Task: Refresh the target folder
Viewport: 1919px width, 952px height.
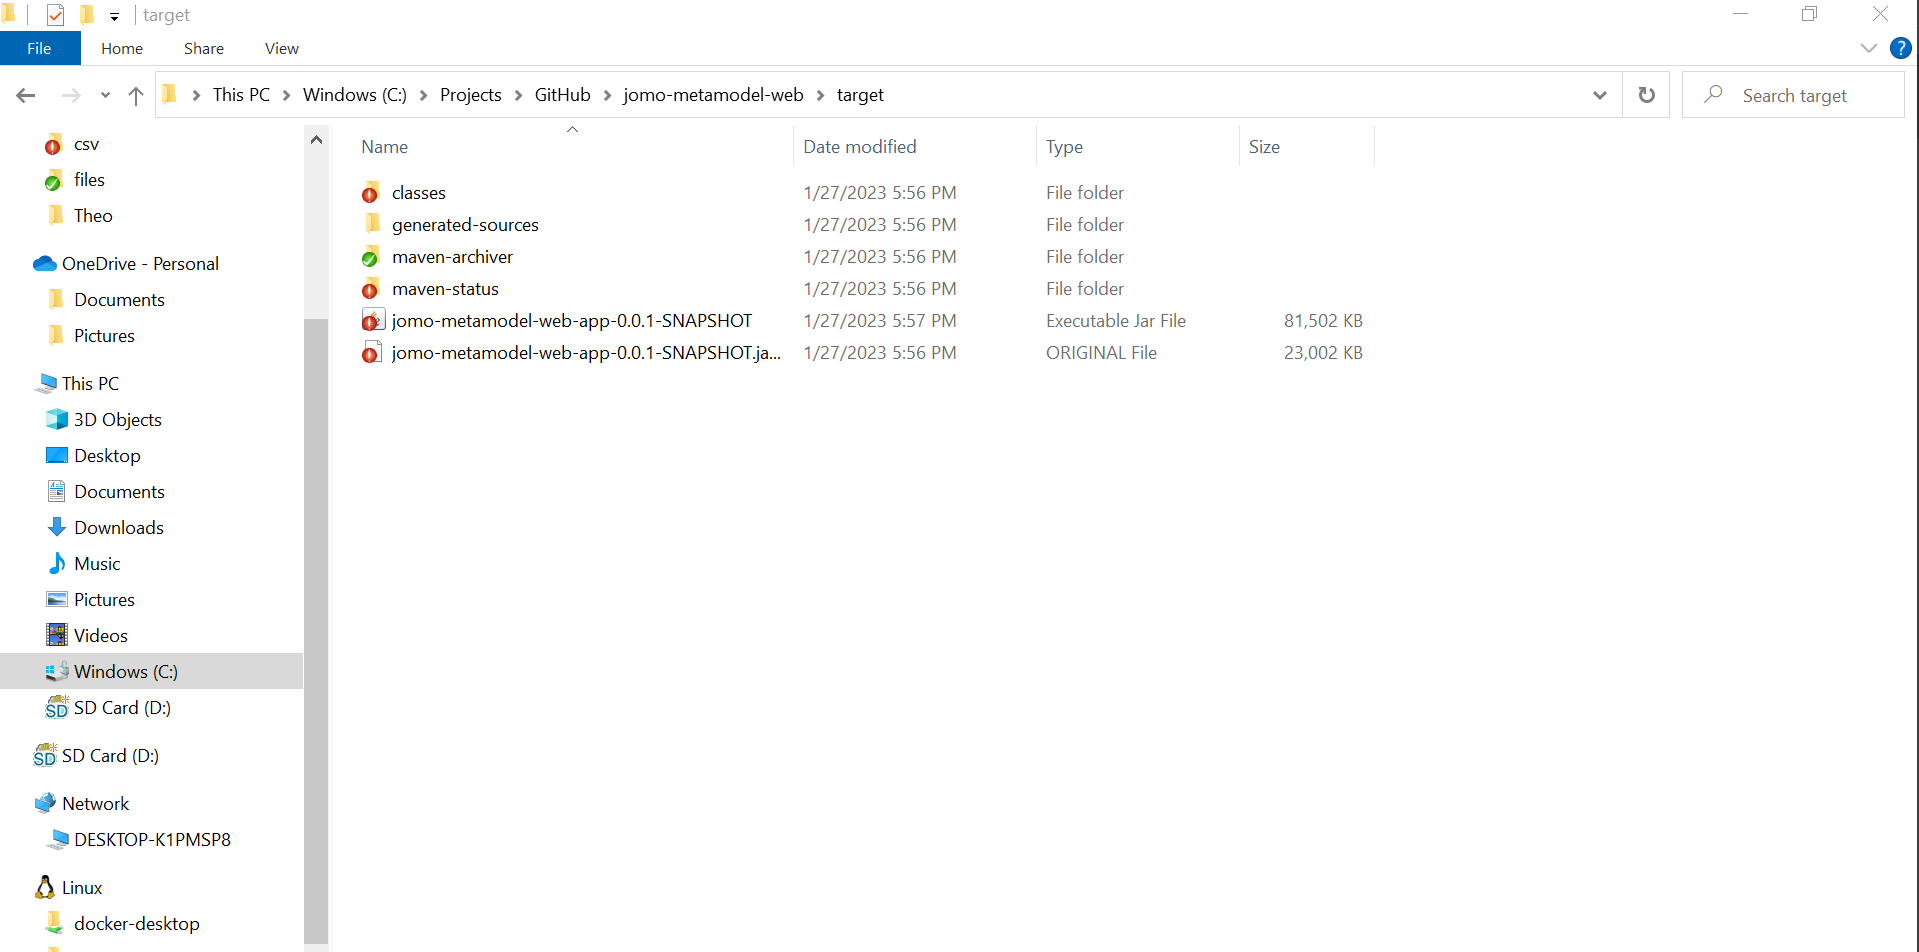Action: [x=1647, y=95]
